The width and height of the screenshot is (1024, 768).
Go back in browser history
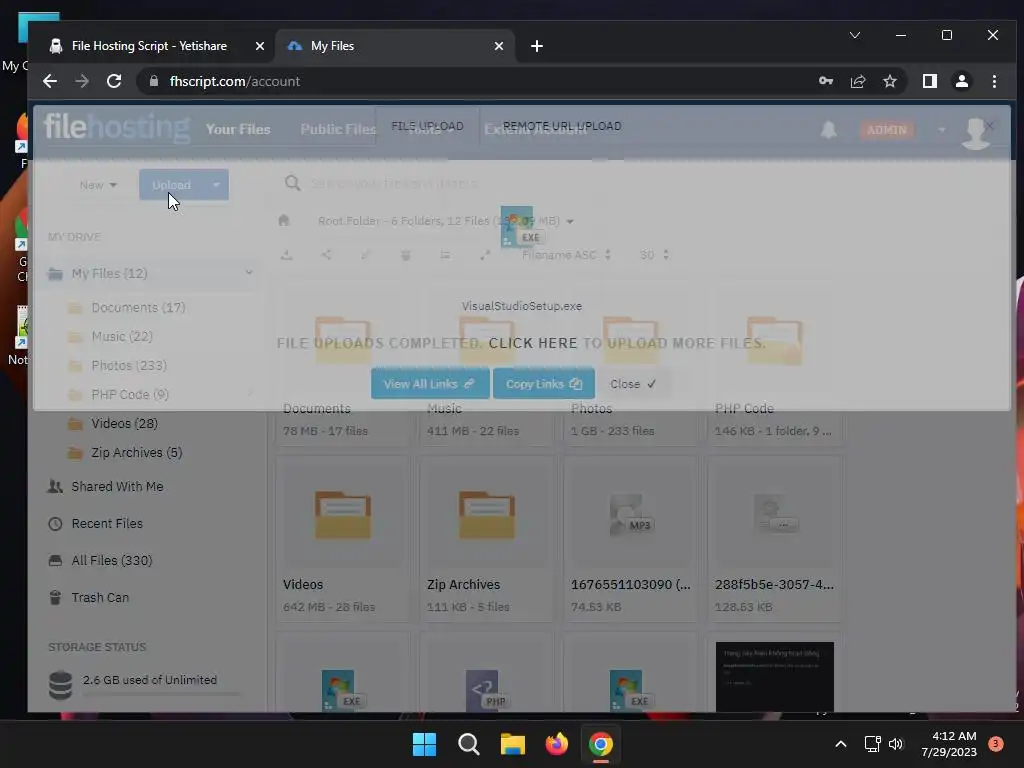click(x=50, y=81)
